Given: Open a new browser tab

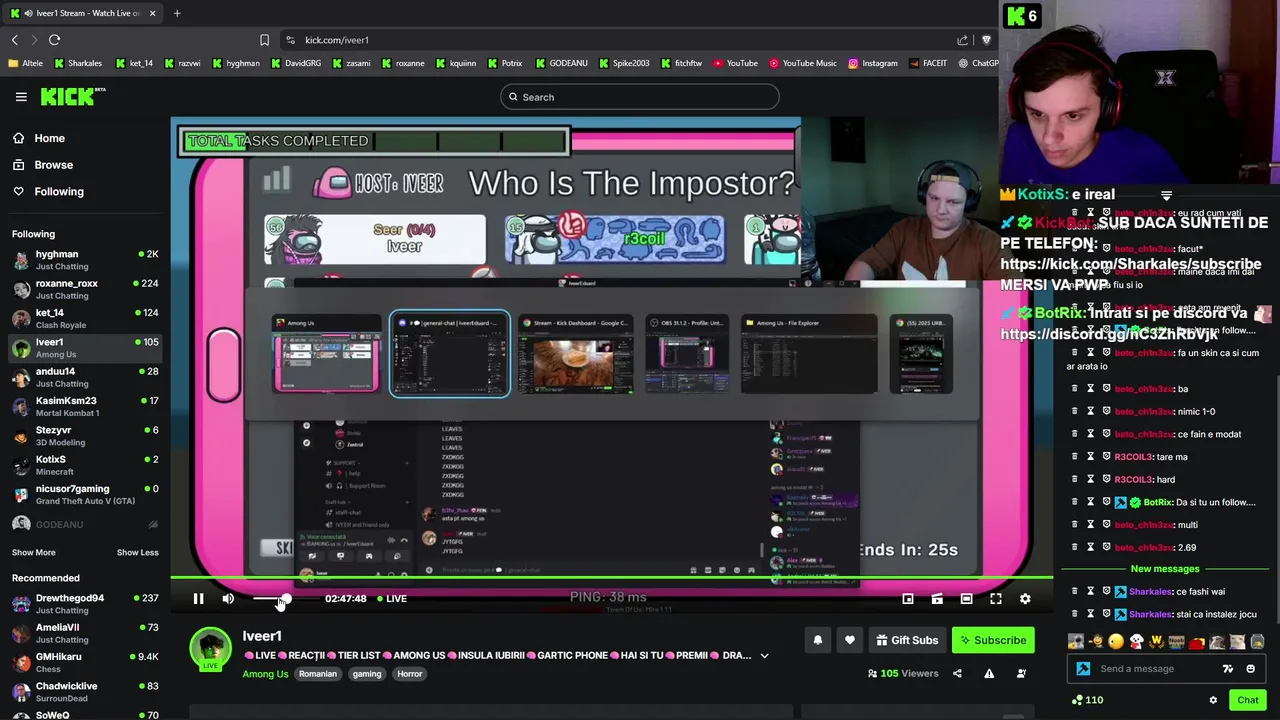Looking at the screenshot, I should 176,13.
